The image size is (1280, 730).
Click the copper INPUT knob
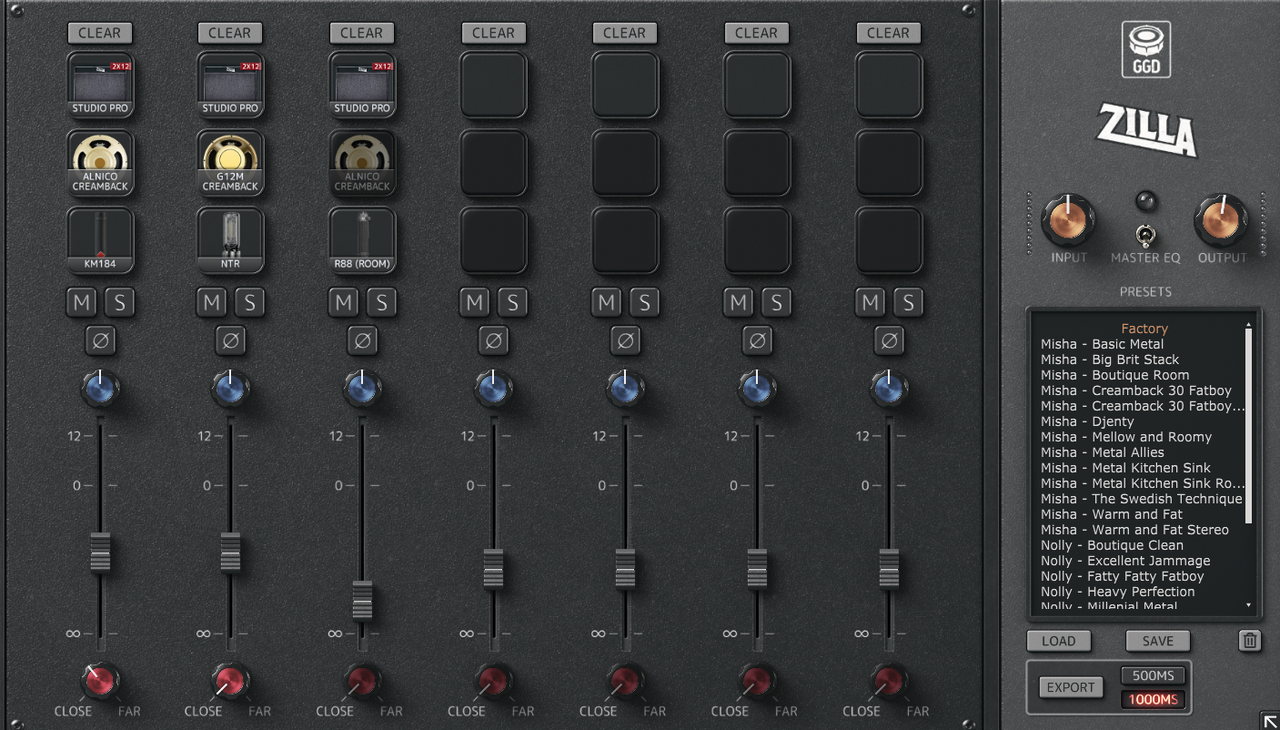[x=1068, y=221]
